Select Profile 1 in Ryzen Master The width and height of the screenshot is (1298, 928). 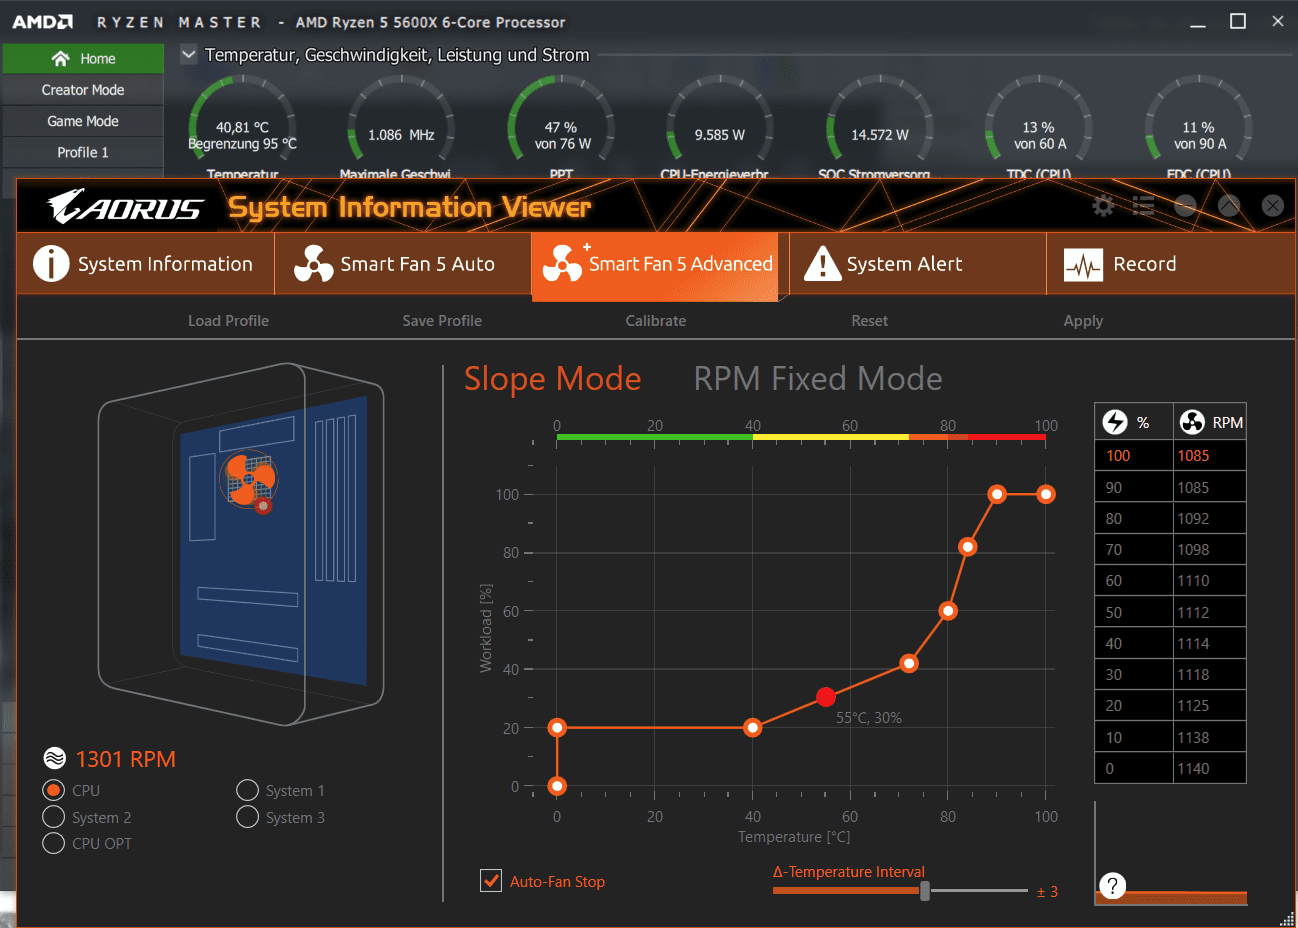coord(83,152)
